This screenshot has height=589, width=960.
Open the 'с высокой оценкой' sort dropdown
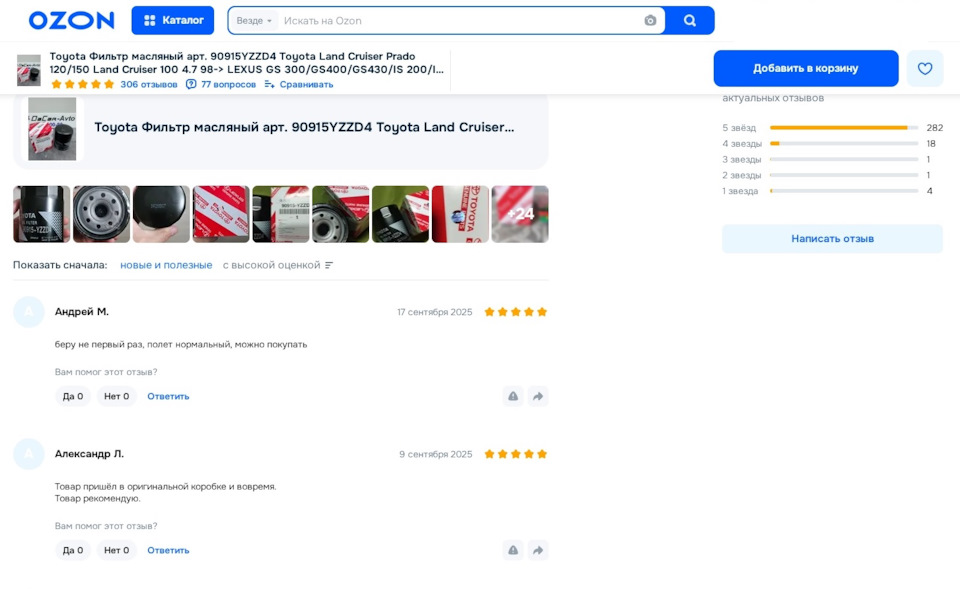click(277, 265)
